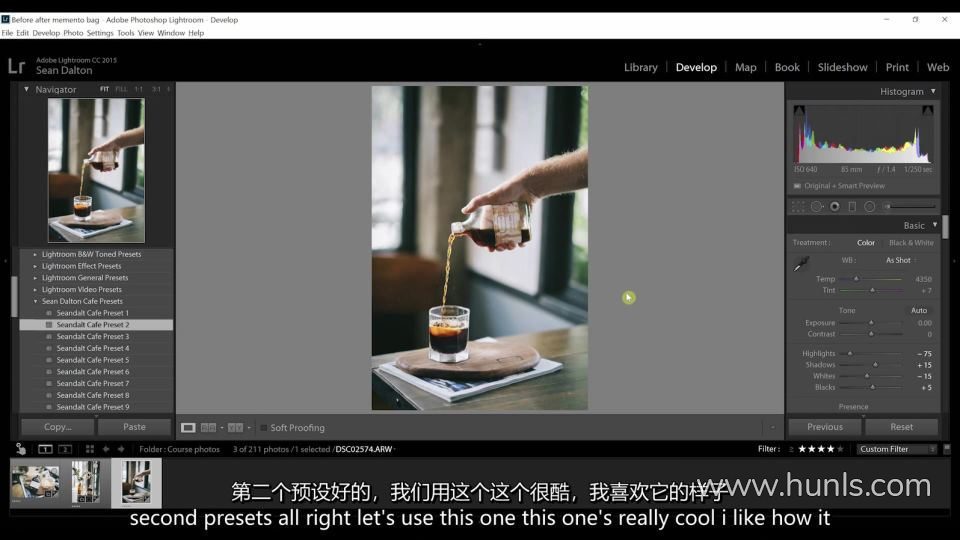Select the Spot Removal tool
The height and width of the screenshot is (540, 960).
pos(817,207)
